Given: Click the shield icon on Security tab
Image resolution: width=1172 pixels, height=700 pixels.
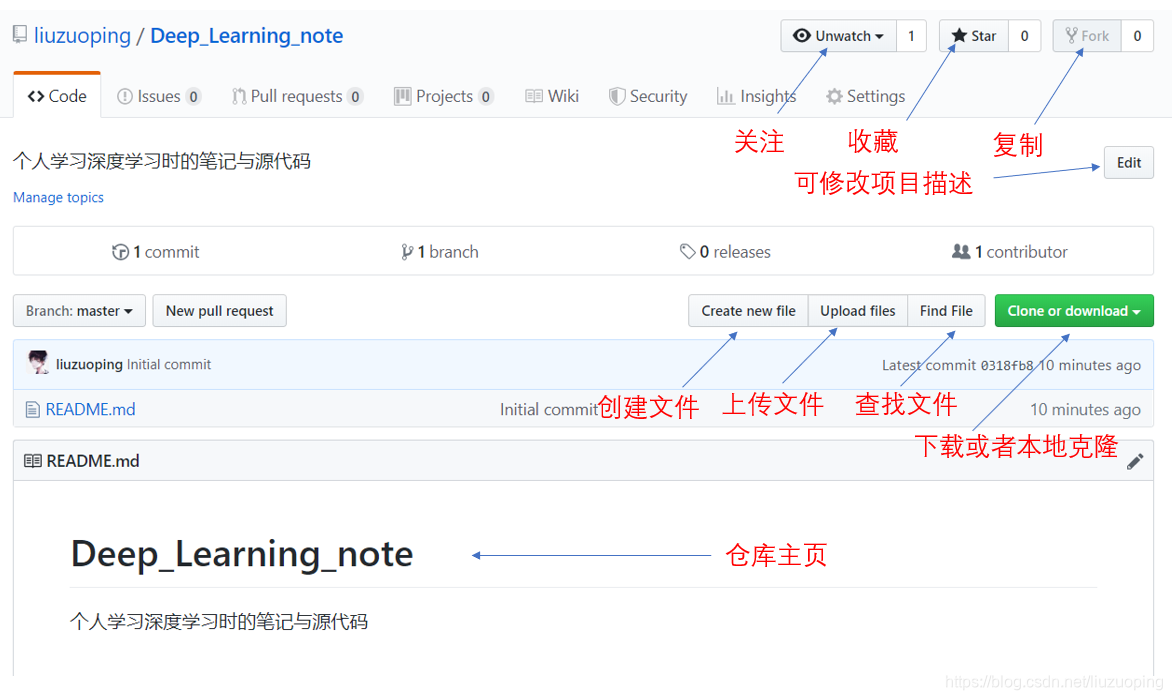Looking at the screenshot, I should [617, 96].
